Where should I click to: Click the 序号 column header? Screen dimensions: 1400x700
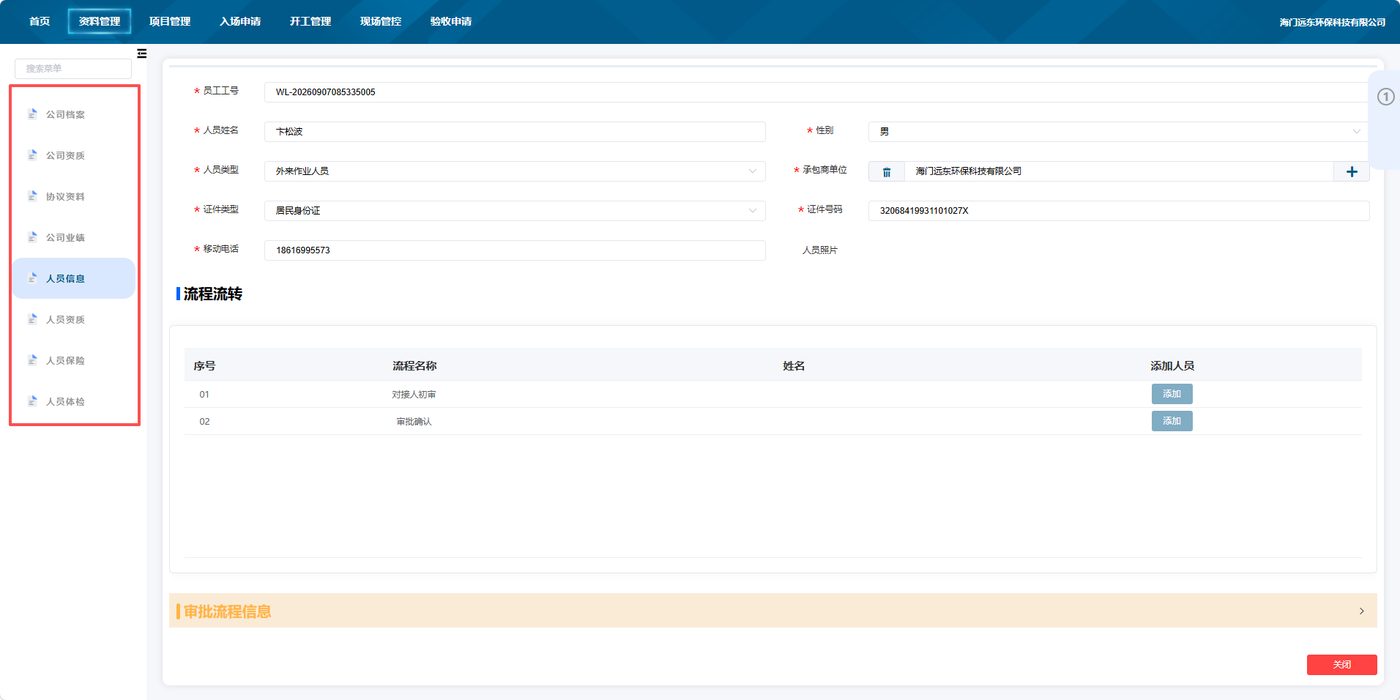coord(204,366)
